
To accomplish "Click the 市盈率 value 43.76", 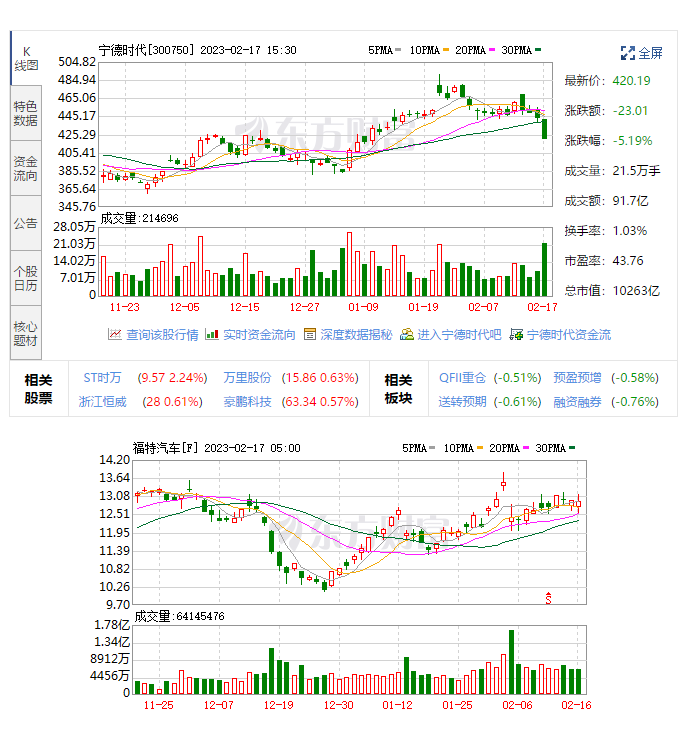I will 628,261.
